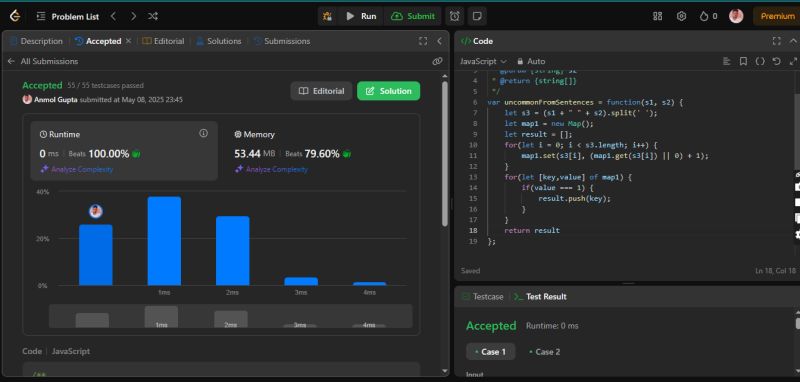The width and height of the screenshot is (800, 382).
Task: Select the Accepted tab
Action: click(x=98, y=41)
